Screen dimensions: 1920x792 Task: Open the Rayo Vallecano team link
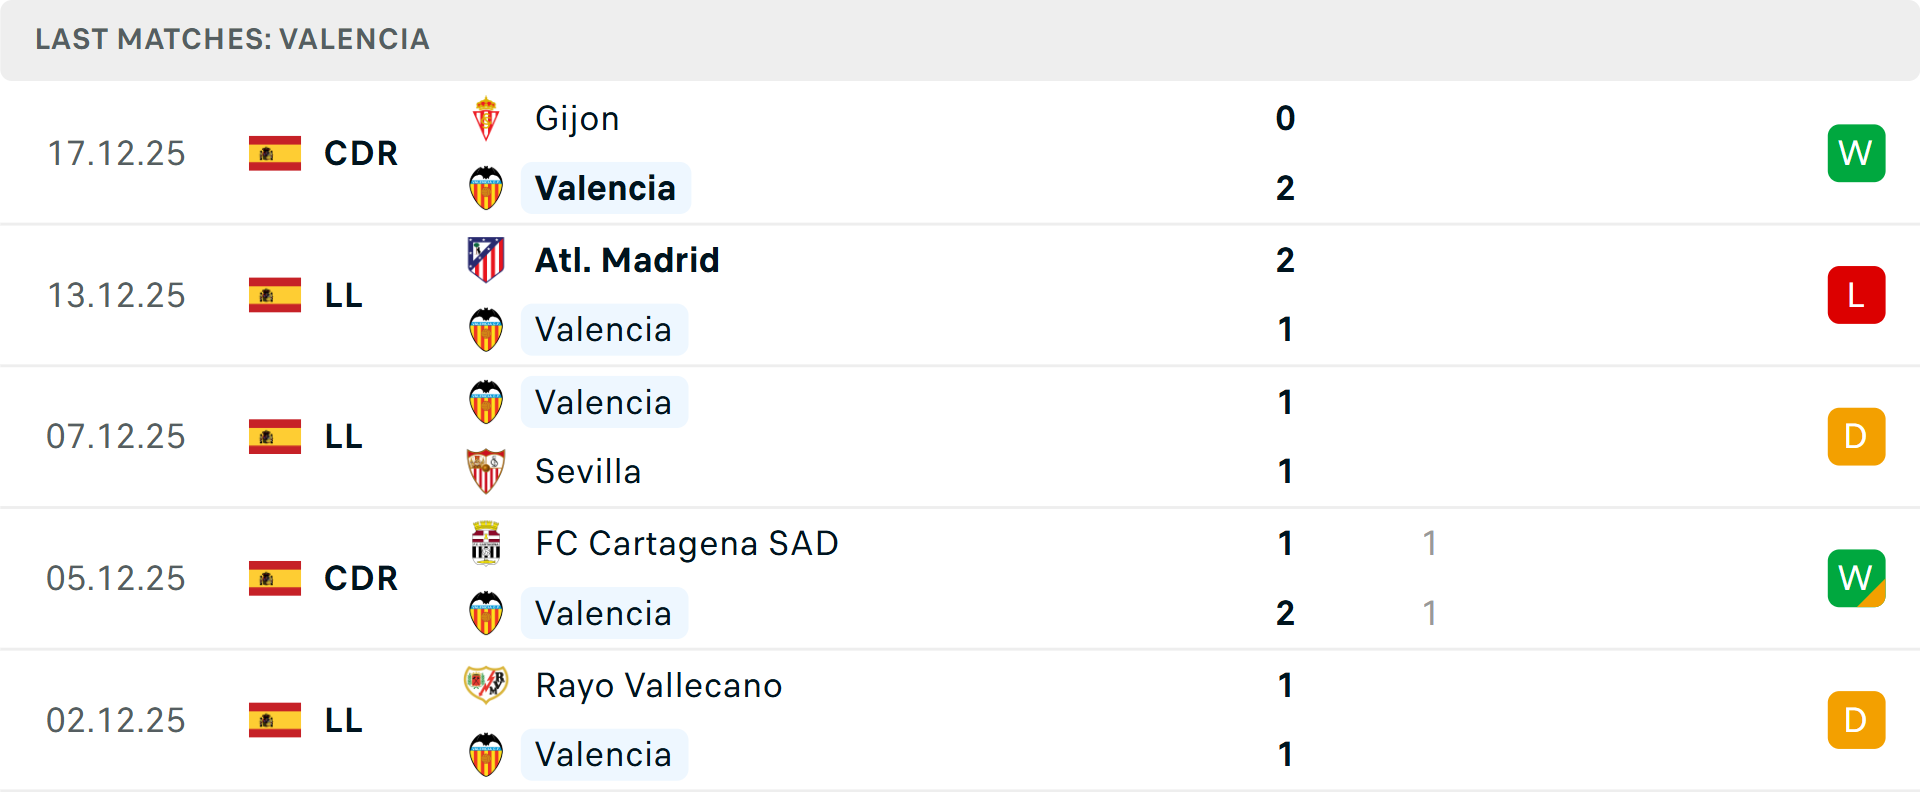point(658,685)
